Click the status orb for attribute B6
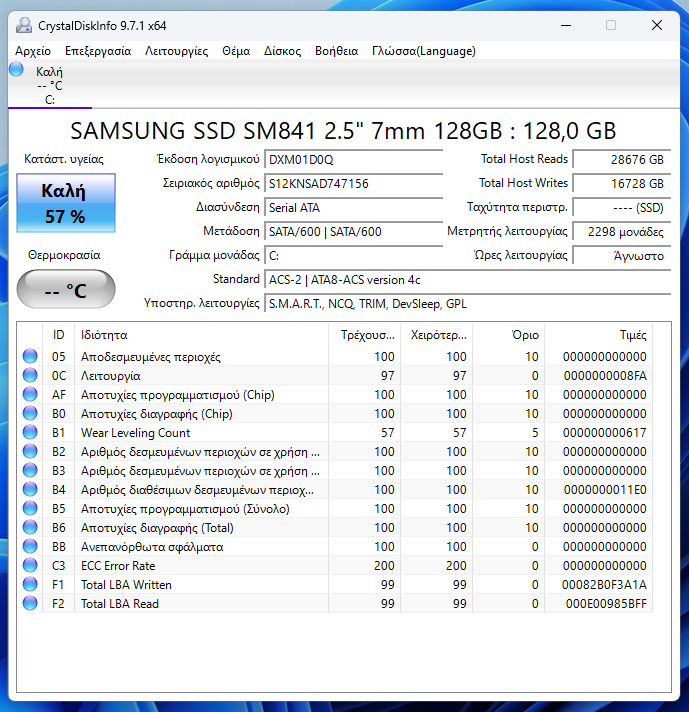 (30, 527)
